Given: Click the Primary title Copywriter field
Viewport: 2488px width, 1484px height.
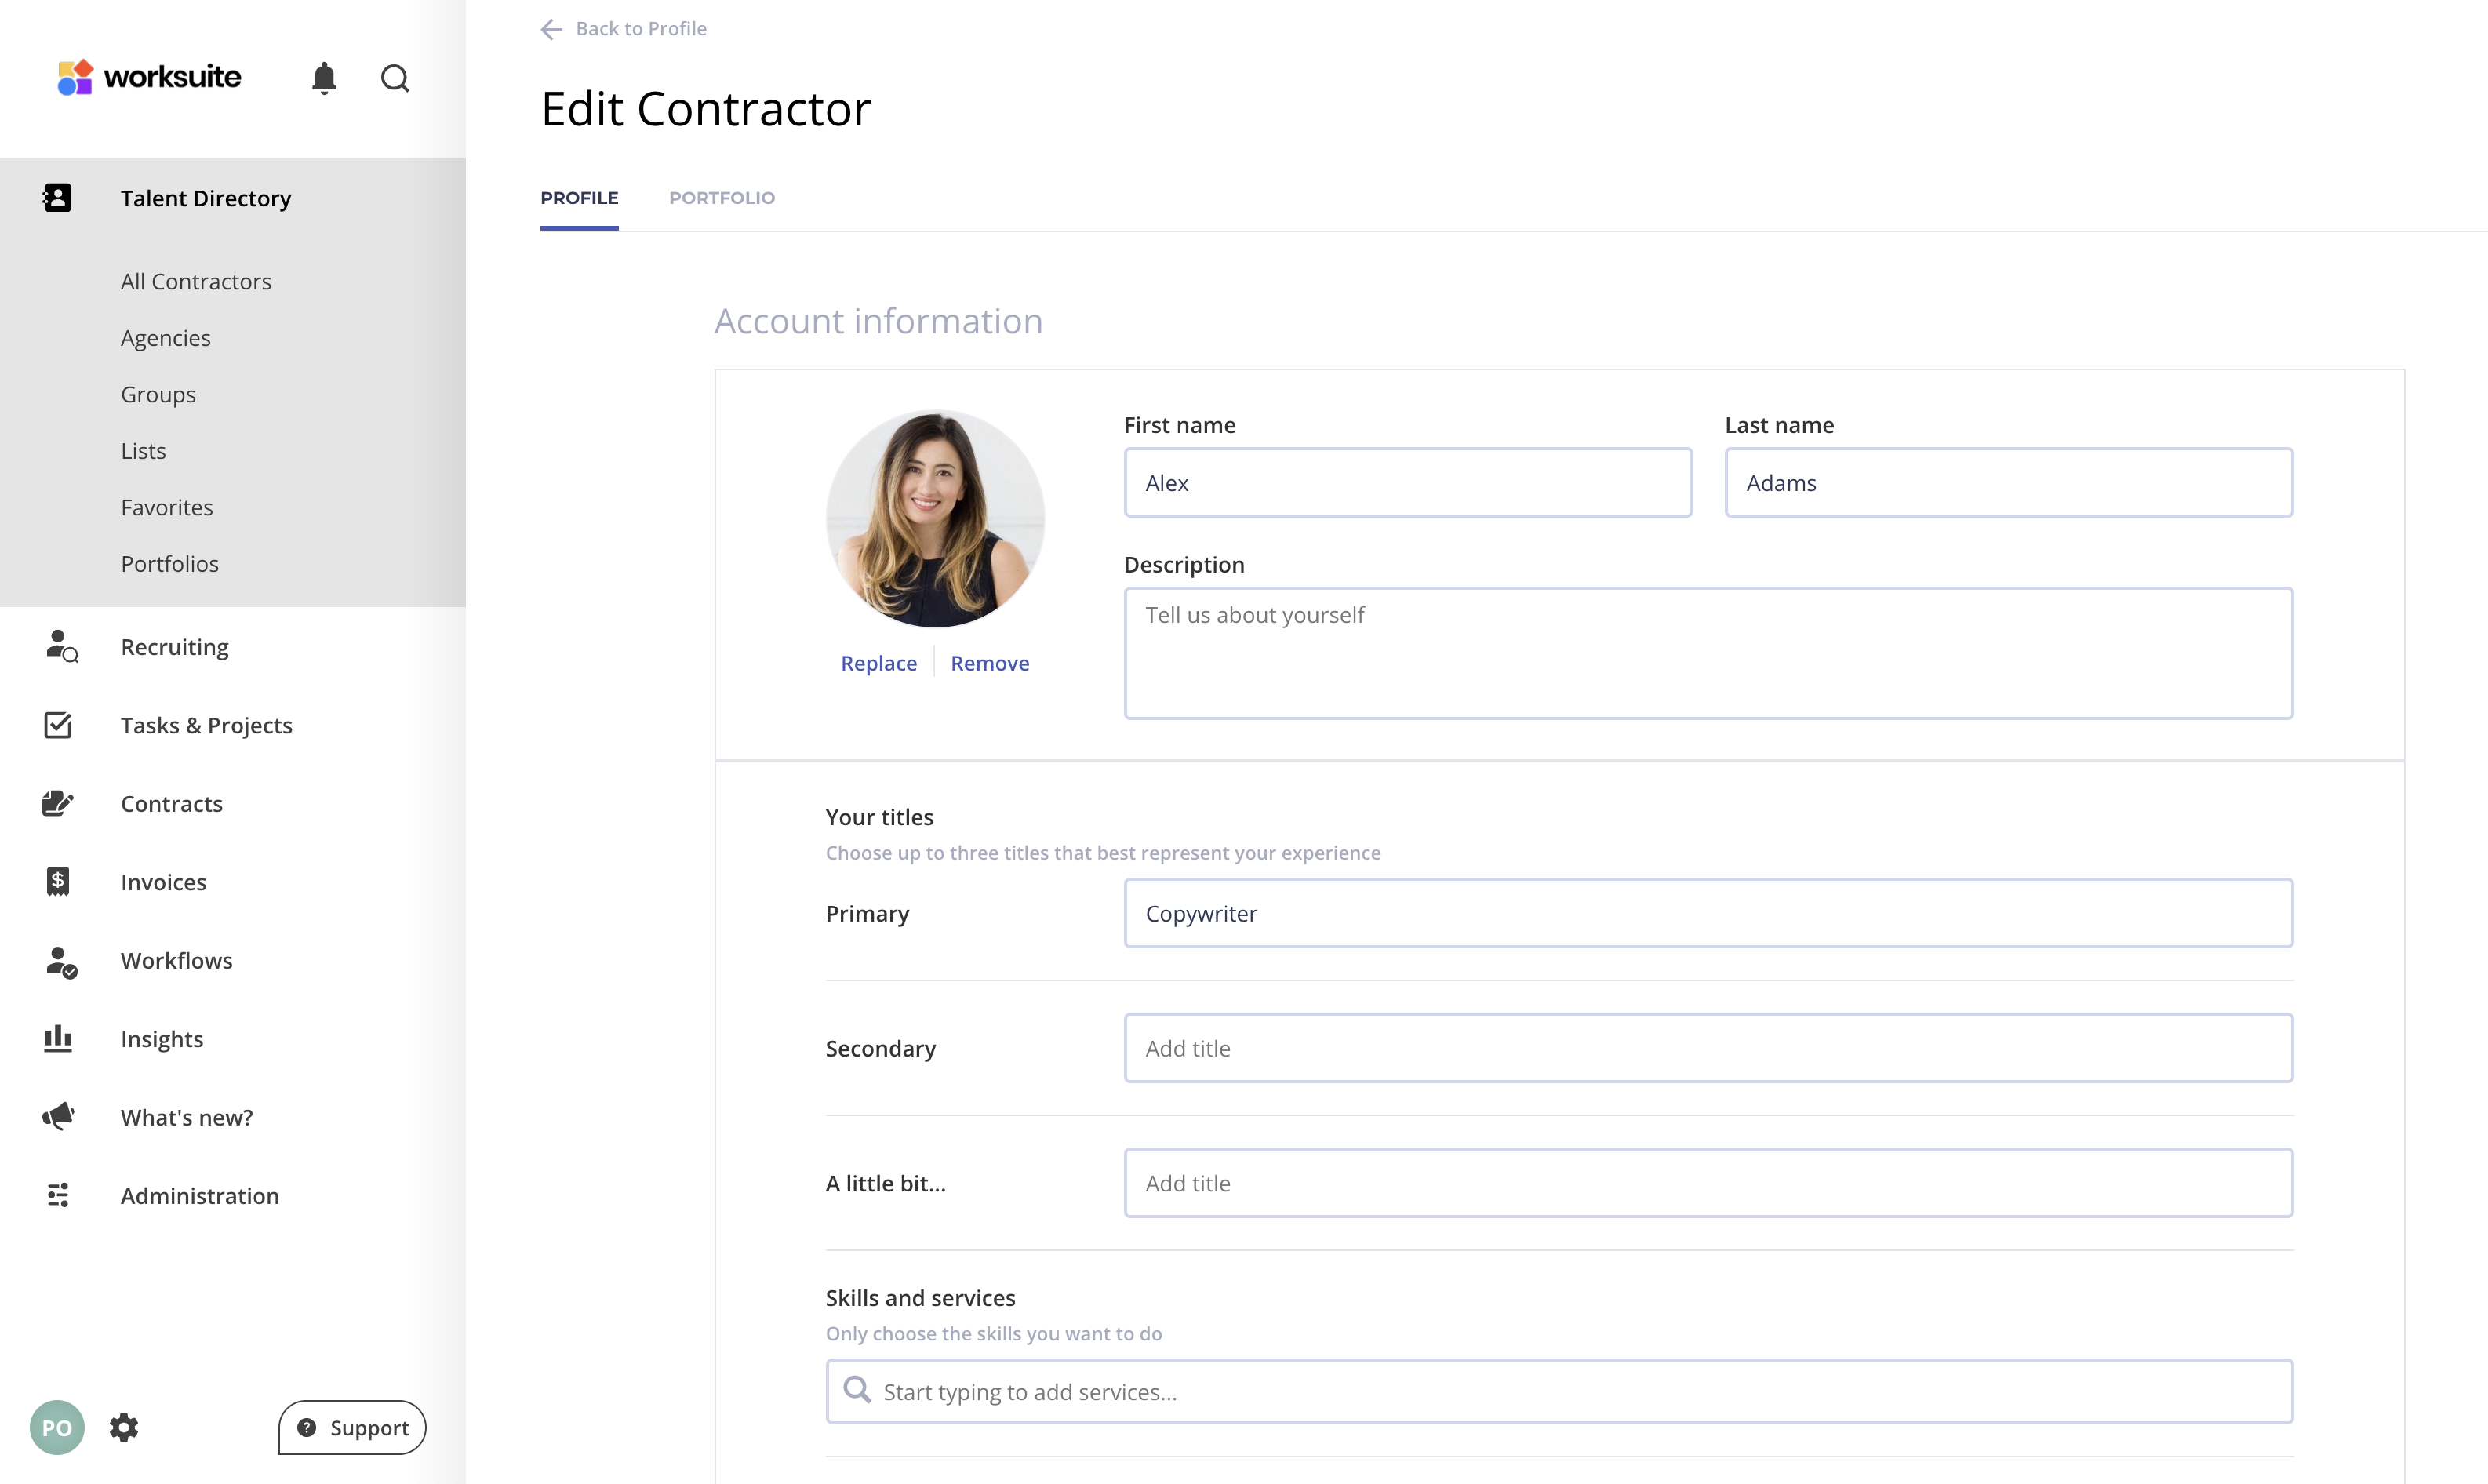Looking at the screenshot, I should click(x=1707, y=913).
